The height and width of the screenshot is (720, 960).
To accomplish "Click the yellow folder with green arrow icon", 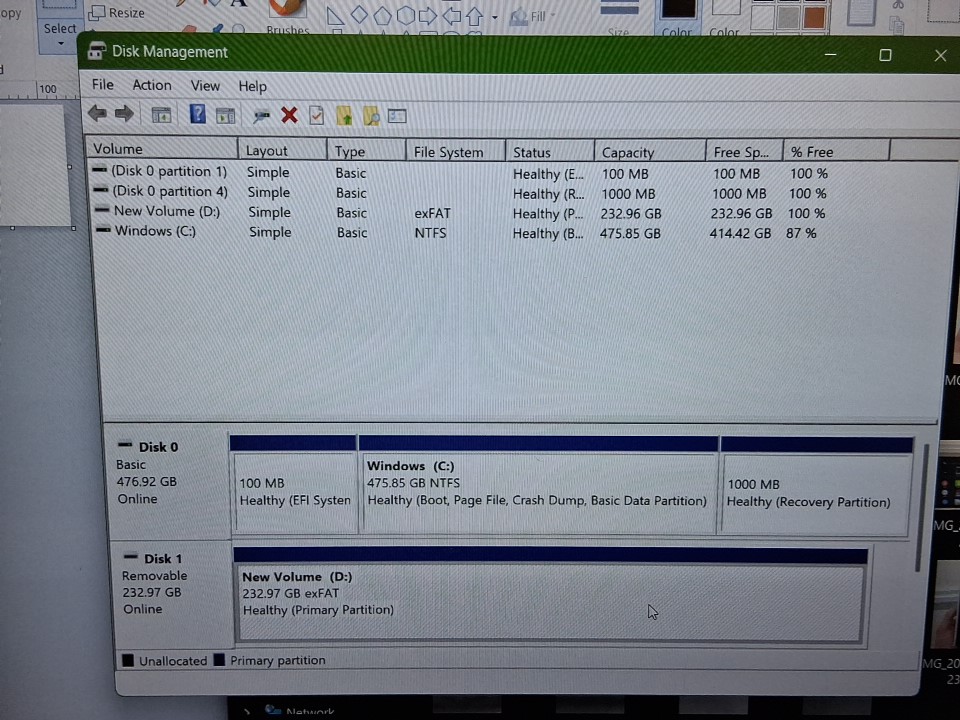I will pos(344,116).
